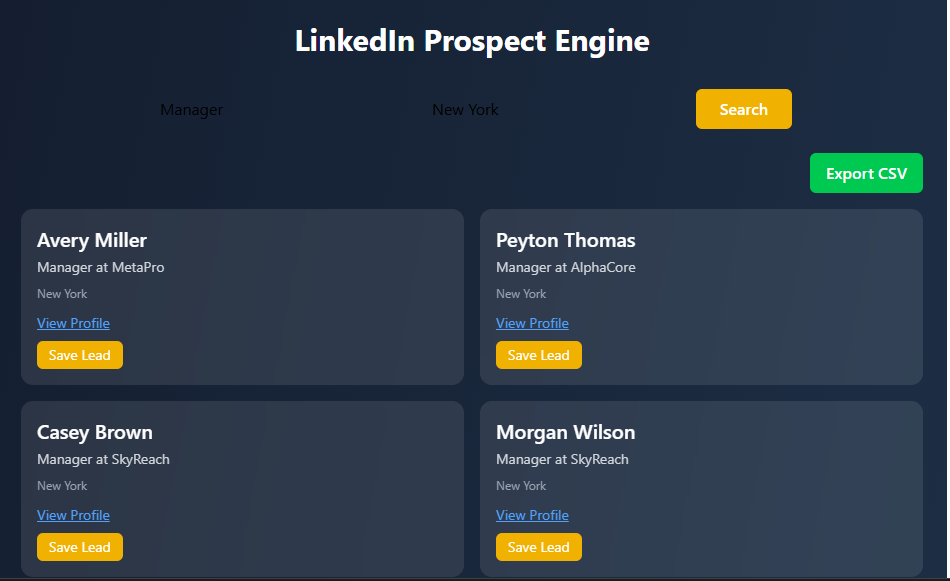
Task: Click the Manager at MetaPro subtitle
Action: click(x=101, y=267)
